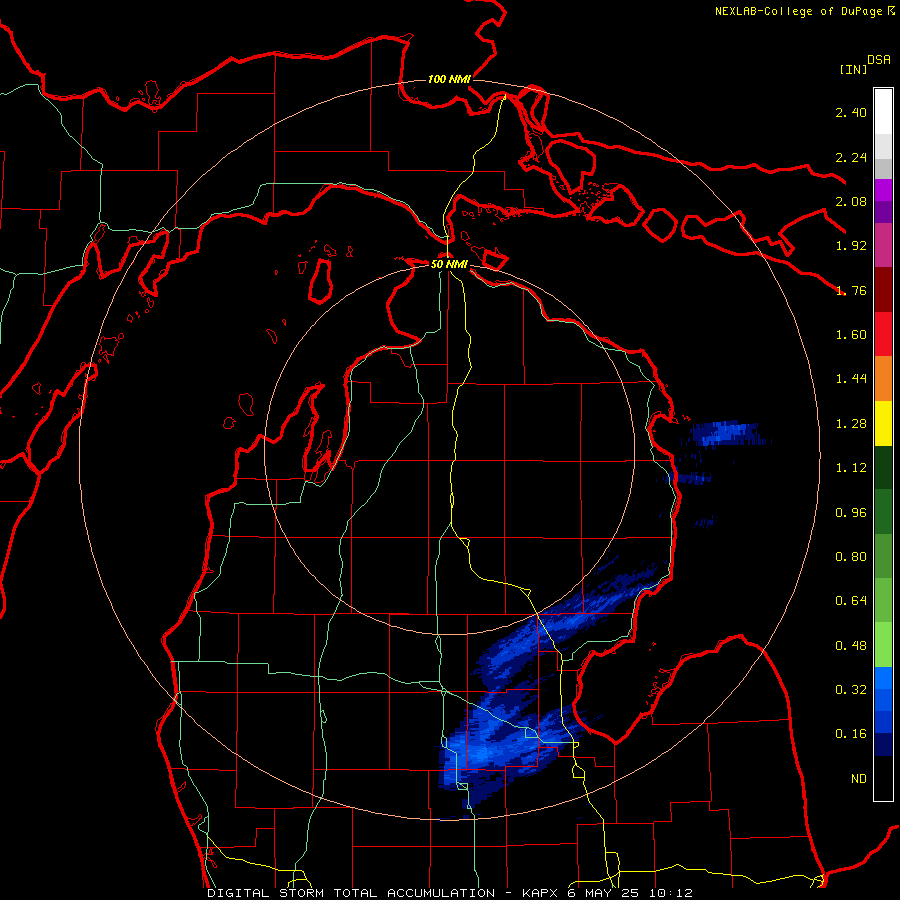Click the 0.80 legend value
Screen dimensions: 900x900
pos(851,557)
